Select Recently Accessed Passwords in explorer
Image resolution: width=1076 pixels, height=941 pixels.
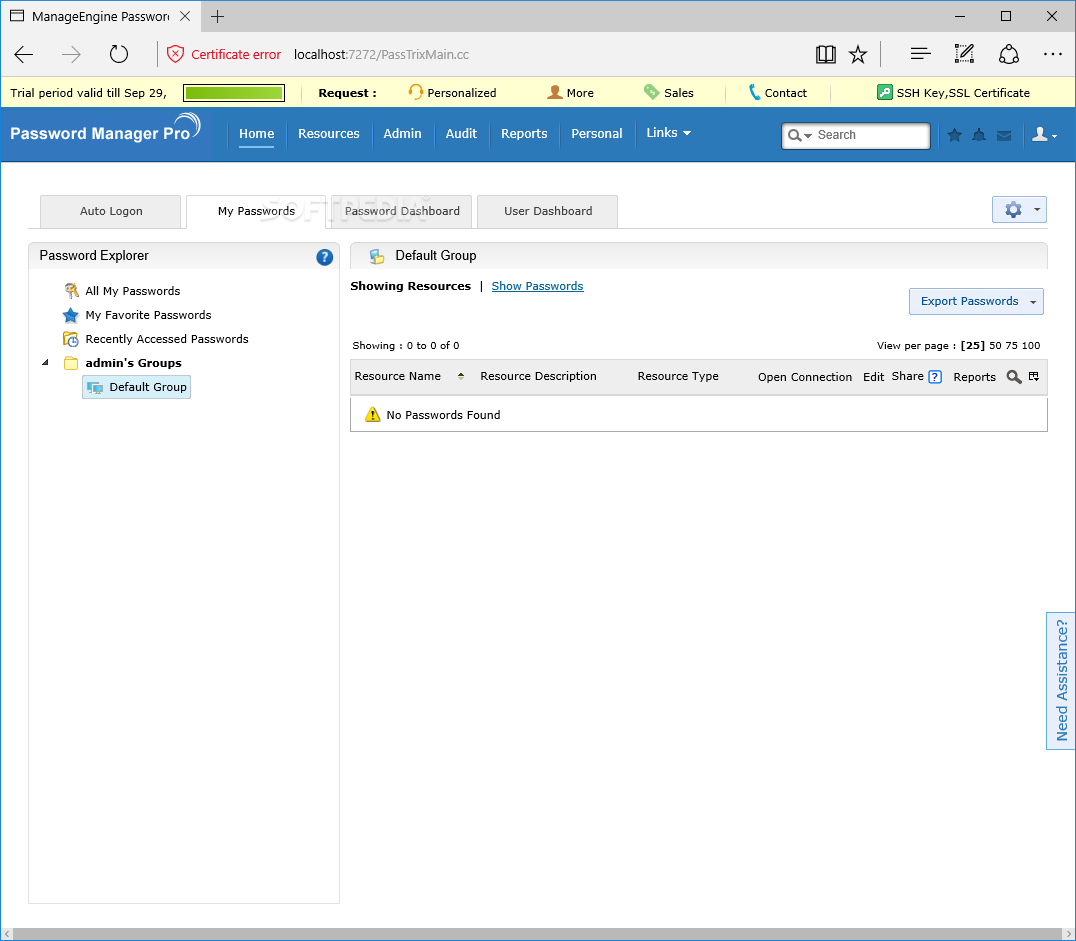[x=167, y=339]
